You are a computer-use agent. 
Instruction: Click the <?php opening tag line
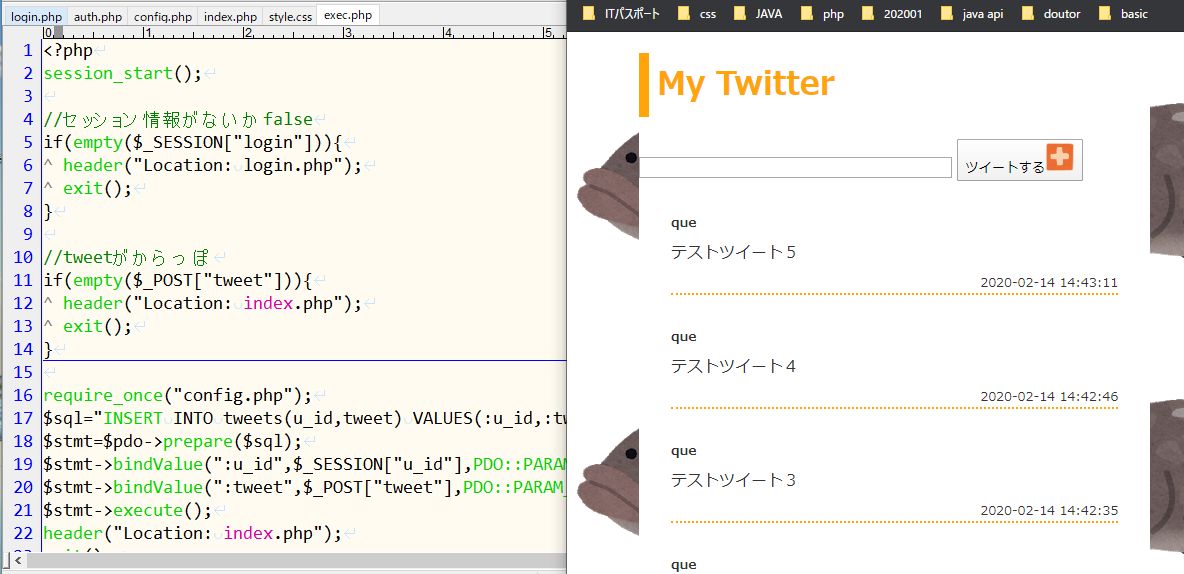tap(68, 51)
